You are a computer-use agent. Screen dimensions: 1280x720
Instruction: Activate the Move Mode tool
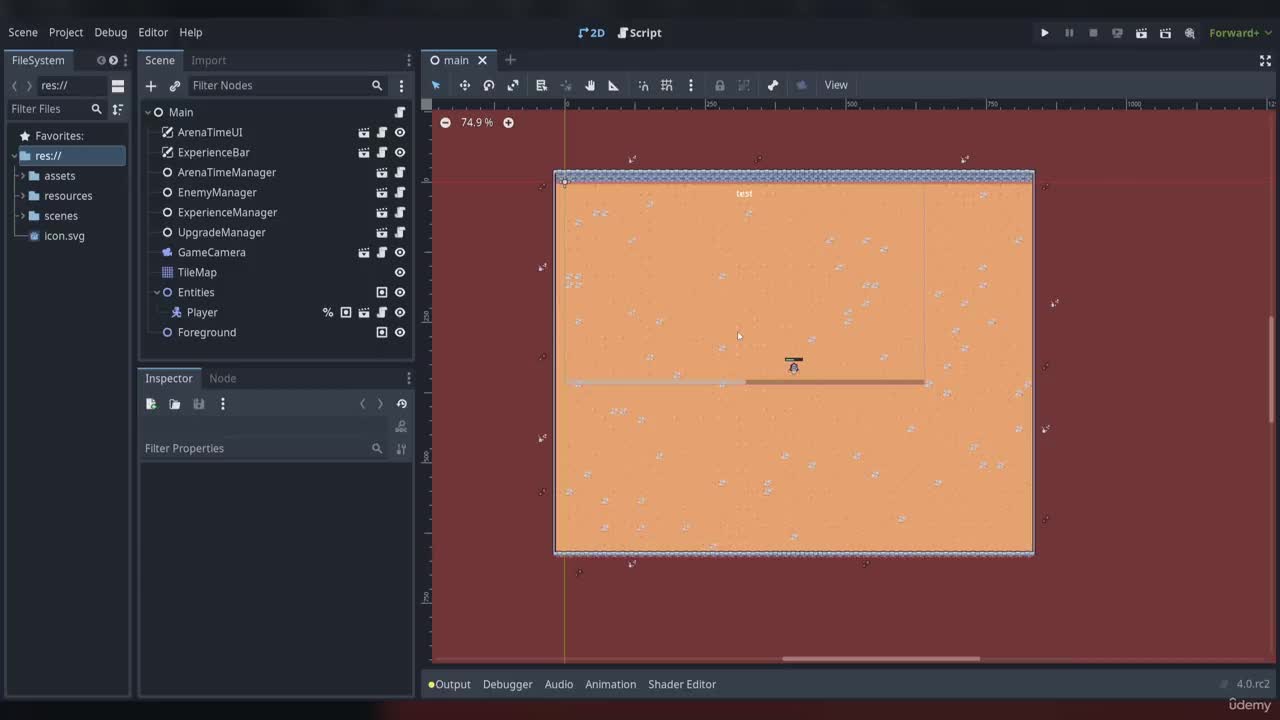(464, 85)
